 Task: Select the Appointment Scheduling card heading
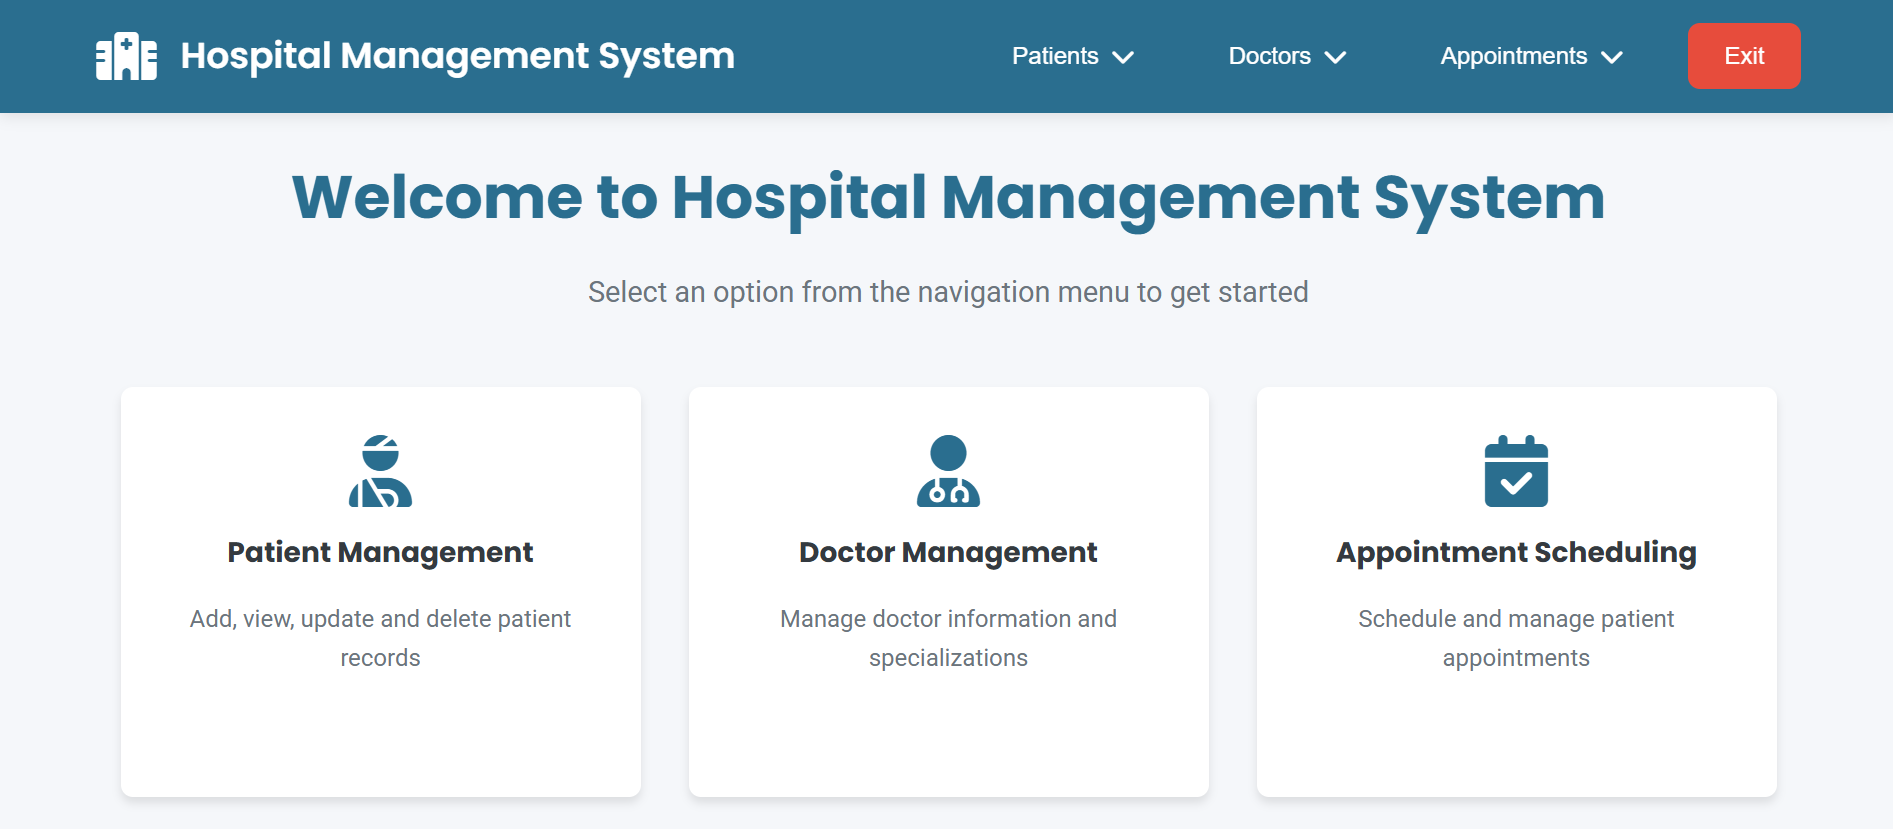click(x=1516, y=552)
